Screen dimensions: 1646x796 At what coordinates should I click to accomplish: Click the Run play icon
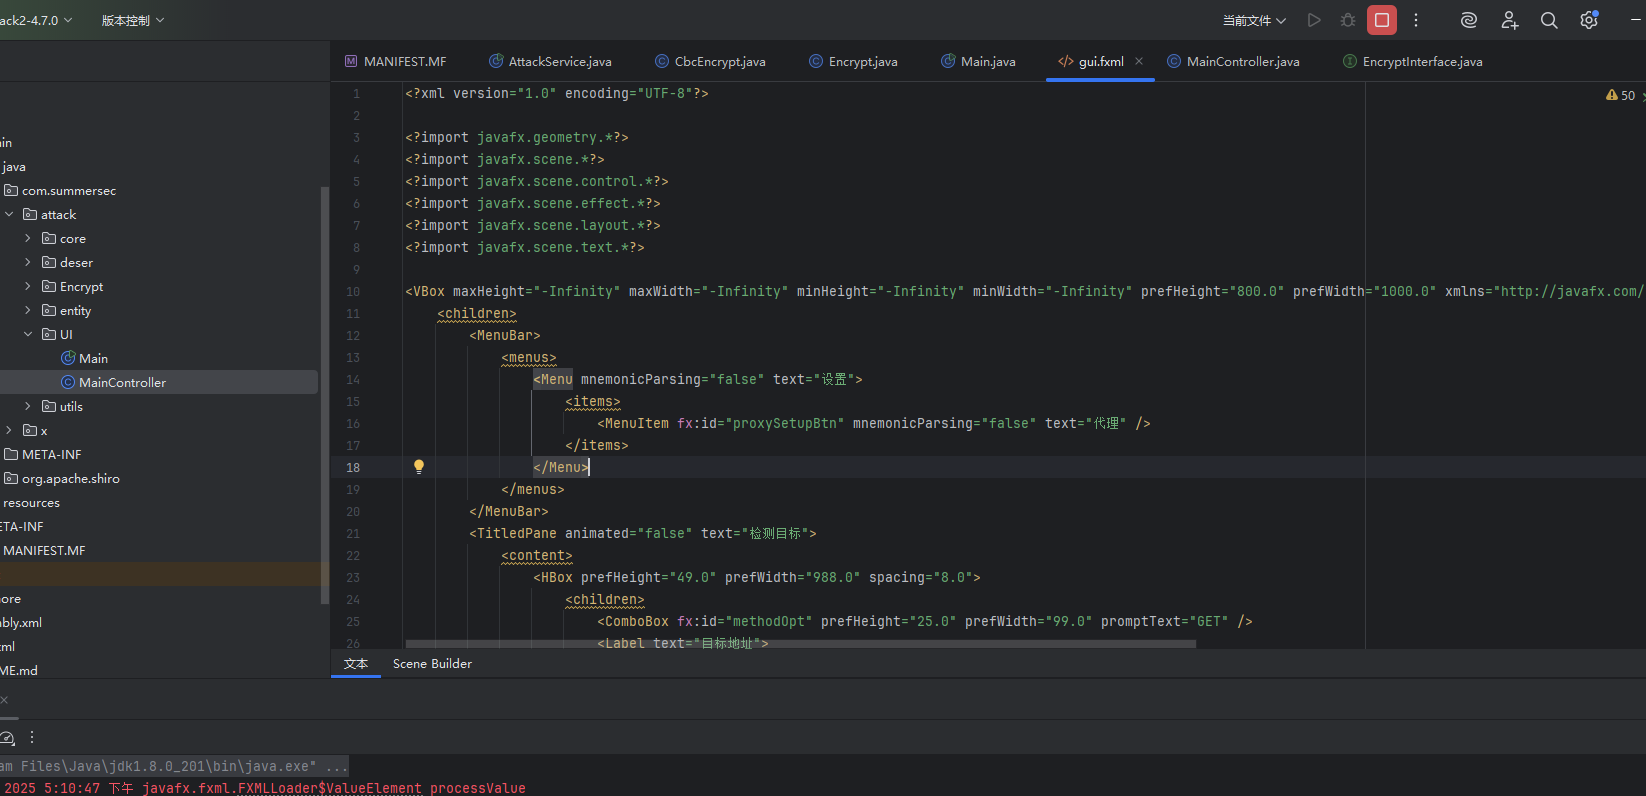pyautogui.click(x=1314, y=20)
